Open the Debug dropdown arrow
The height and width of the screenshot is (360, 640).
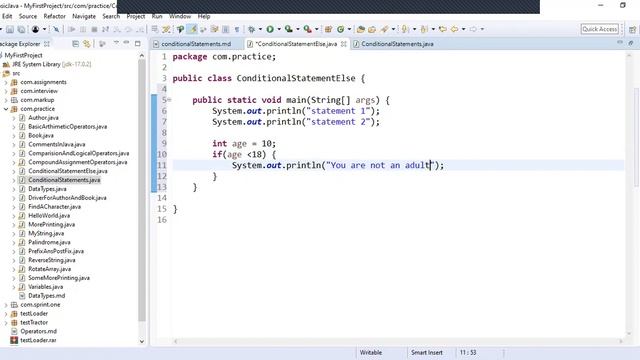[260, 29]
